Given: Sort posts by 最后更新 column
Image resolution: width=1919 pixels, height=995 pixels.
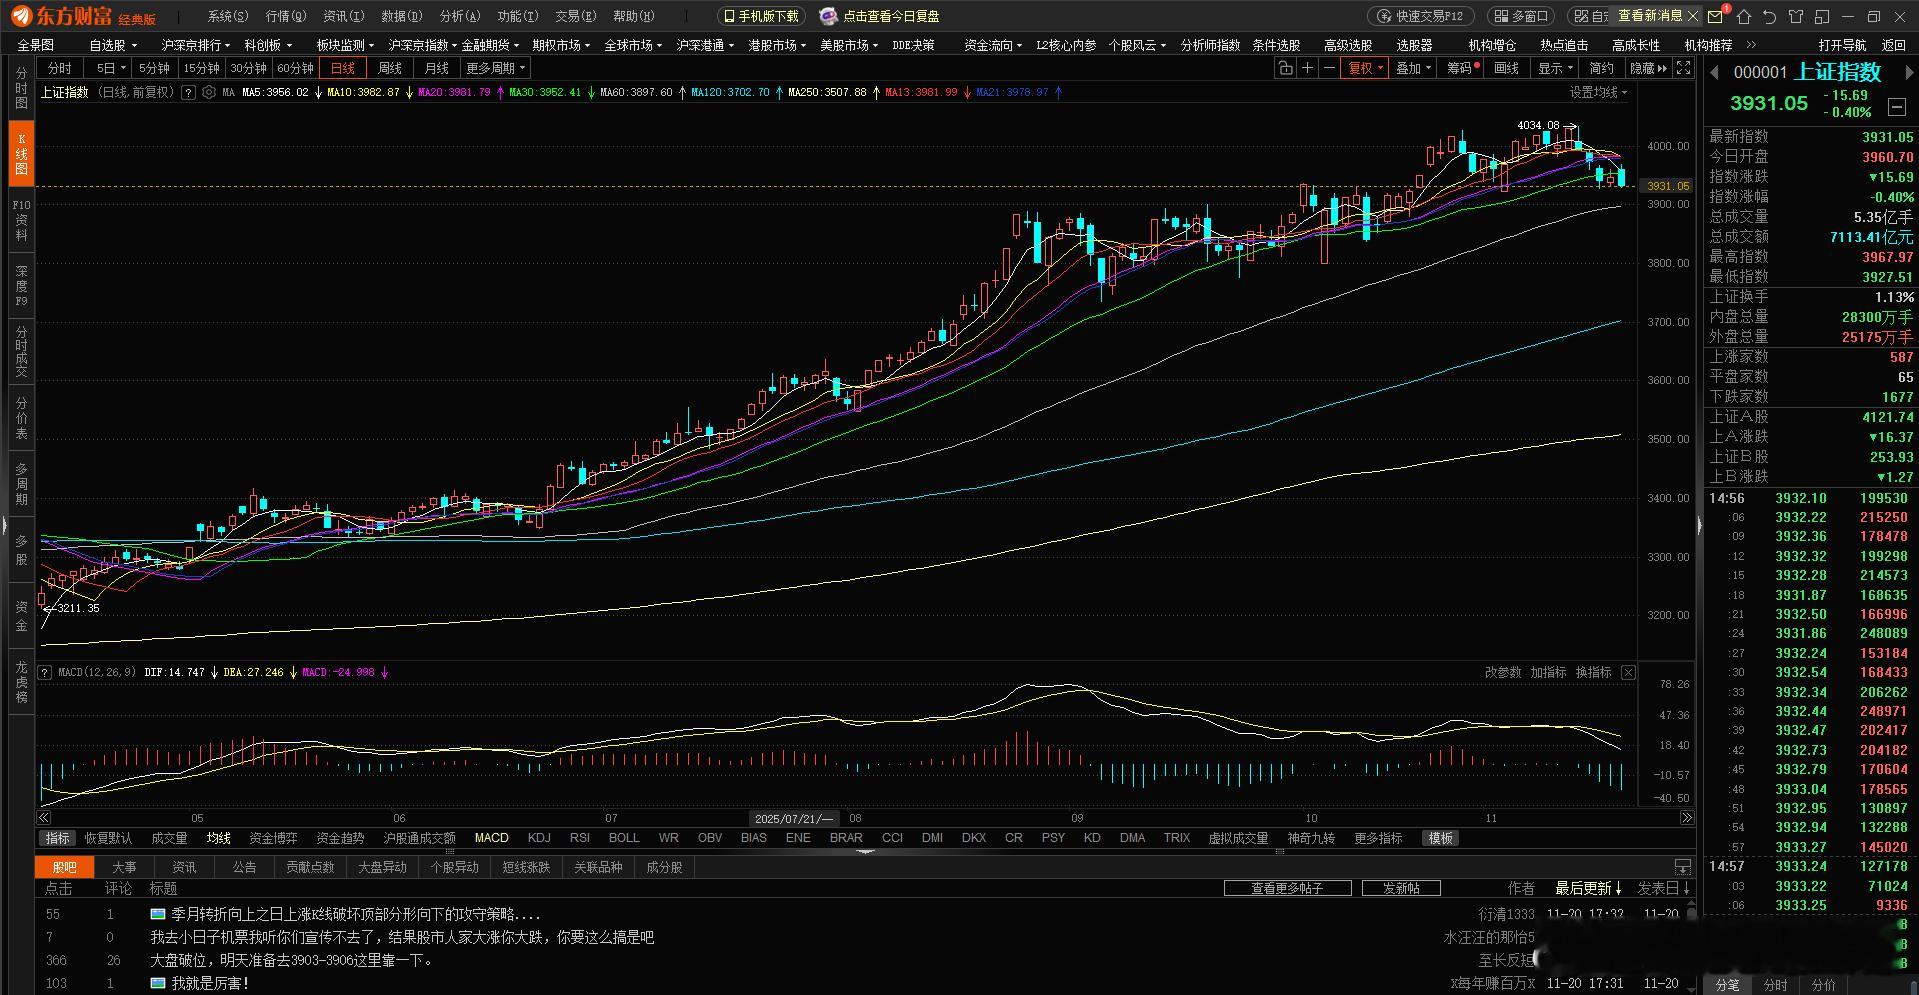Looking at the screenshot, I should 1588,888.
